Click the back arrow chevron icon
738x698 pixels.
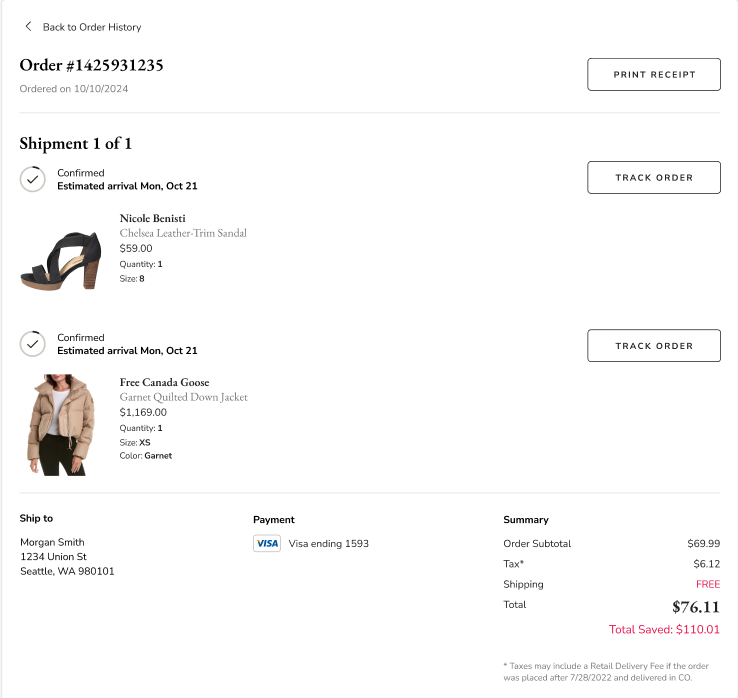point(28,26)
